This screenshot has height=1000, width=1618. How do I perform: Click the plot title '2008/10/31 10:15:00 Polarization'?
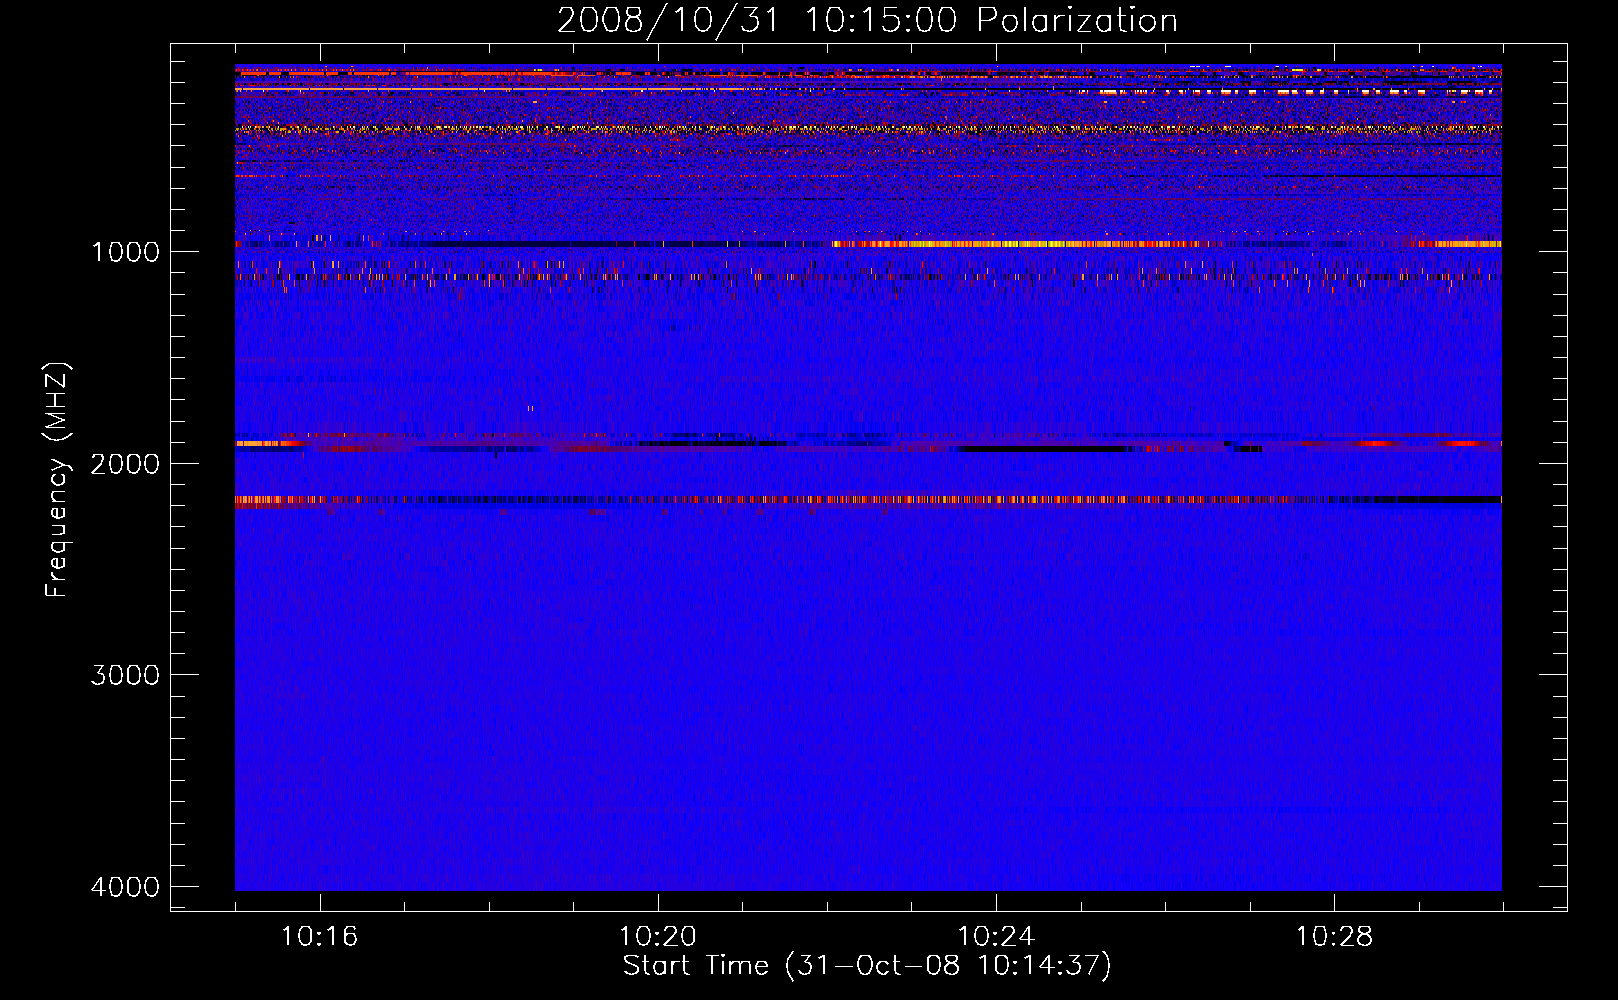pyautogui.click(x=867, y=20)
